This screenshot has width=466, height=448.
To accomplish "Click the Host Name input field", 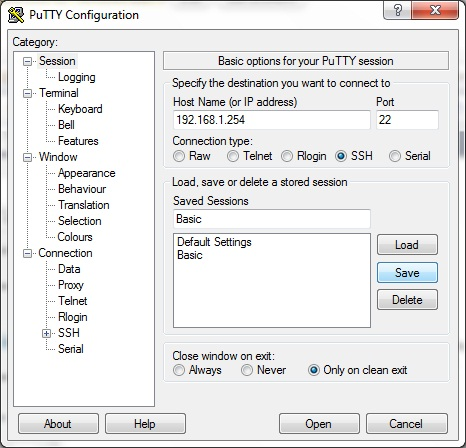I will (x=272, y=120).
